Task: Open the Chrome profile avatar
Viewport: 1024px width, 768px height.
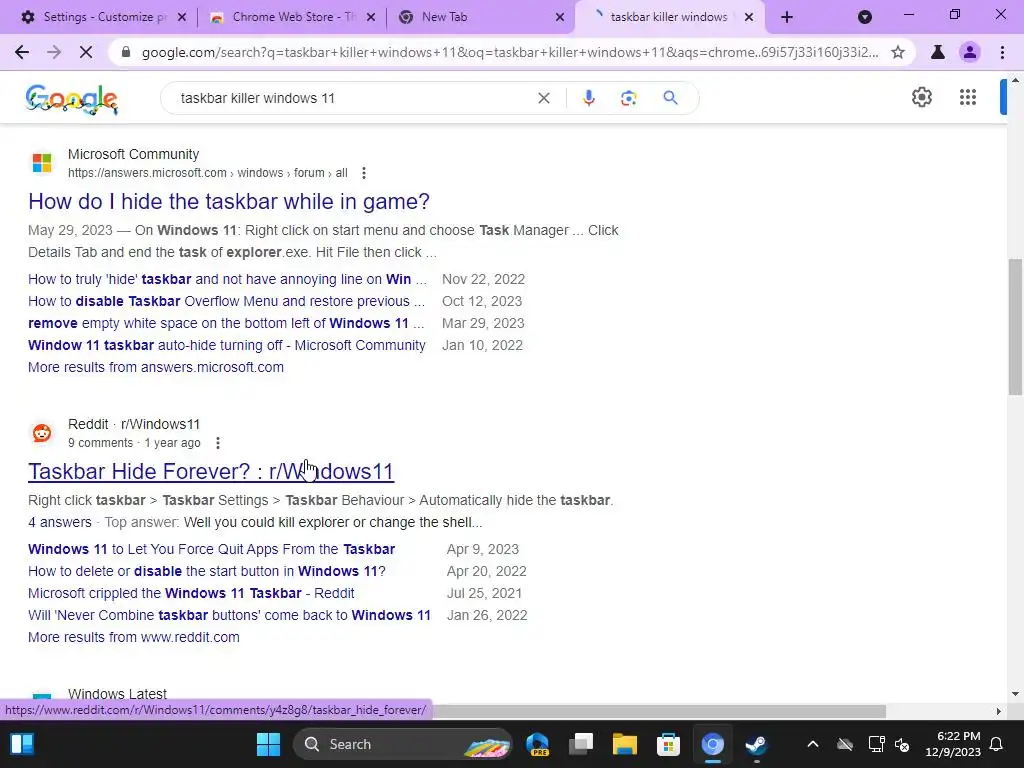Action: coord(970,52)
